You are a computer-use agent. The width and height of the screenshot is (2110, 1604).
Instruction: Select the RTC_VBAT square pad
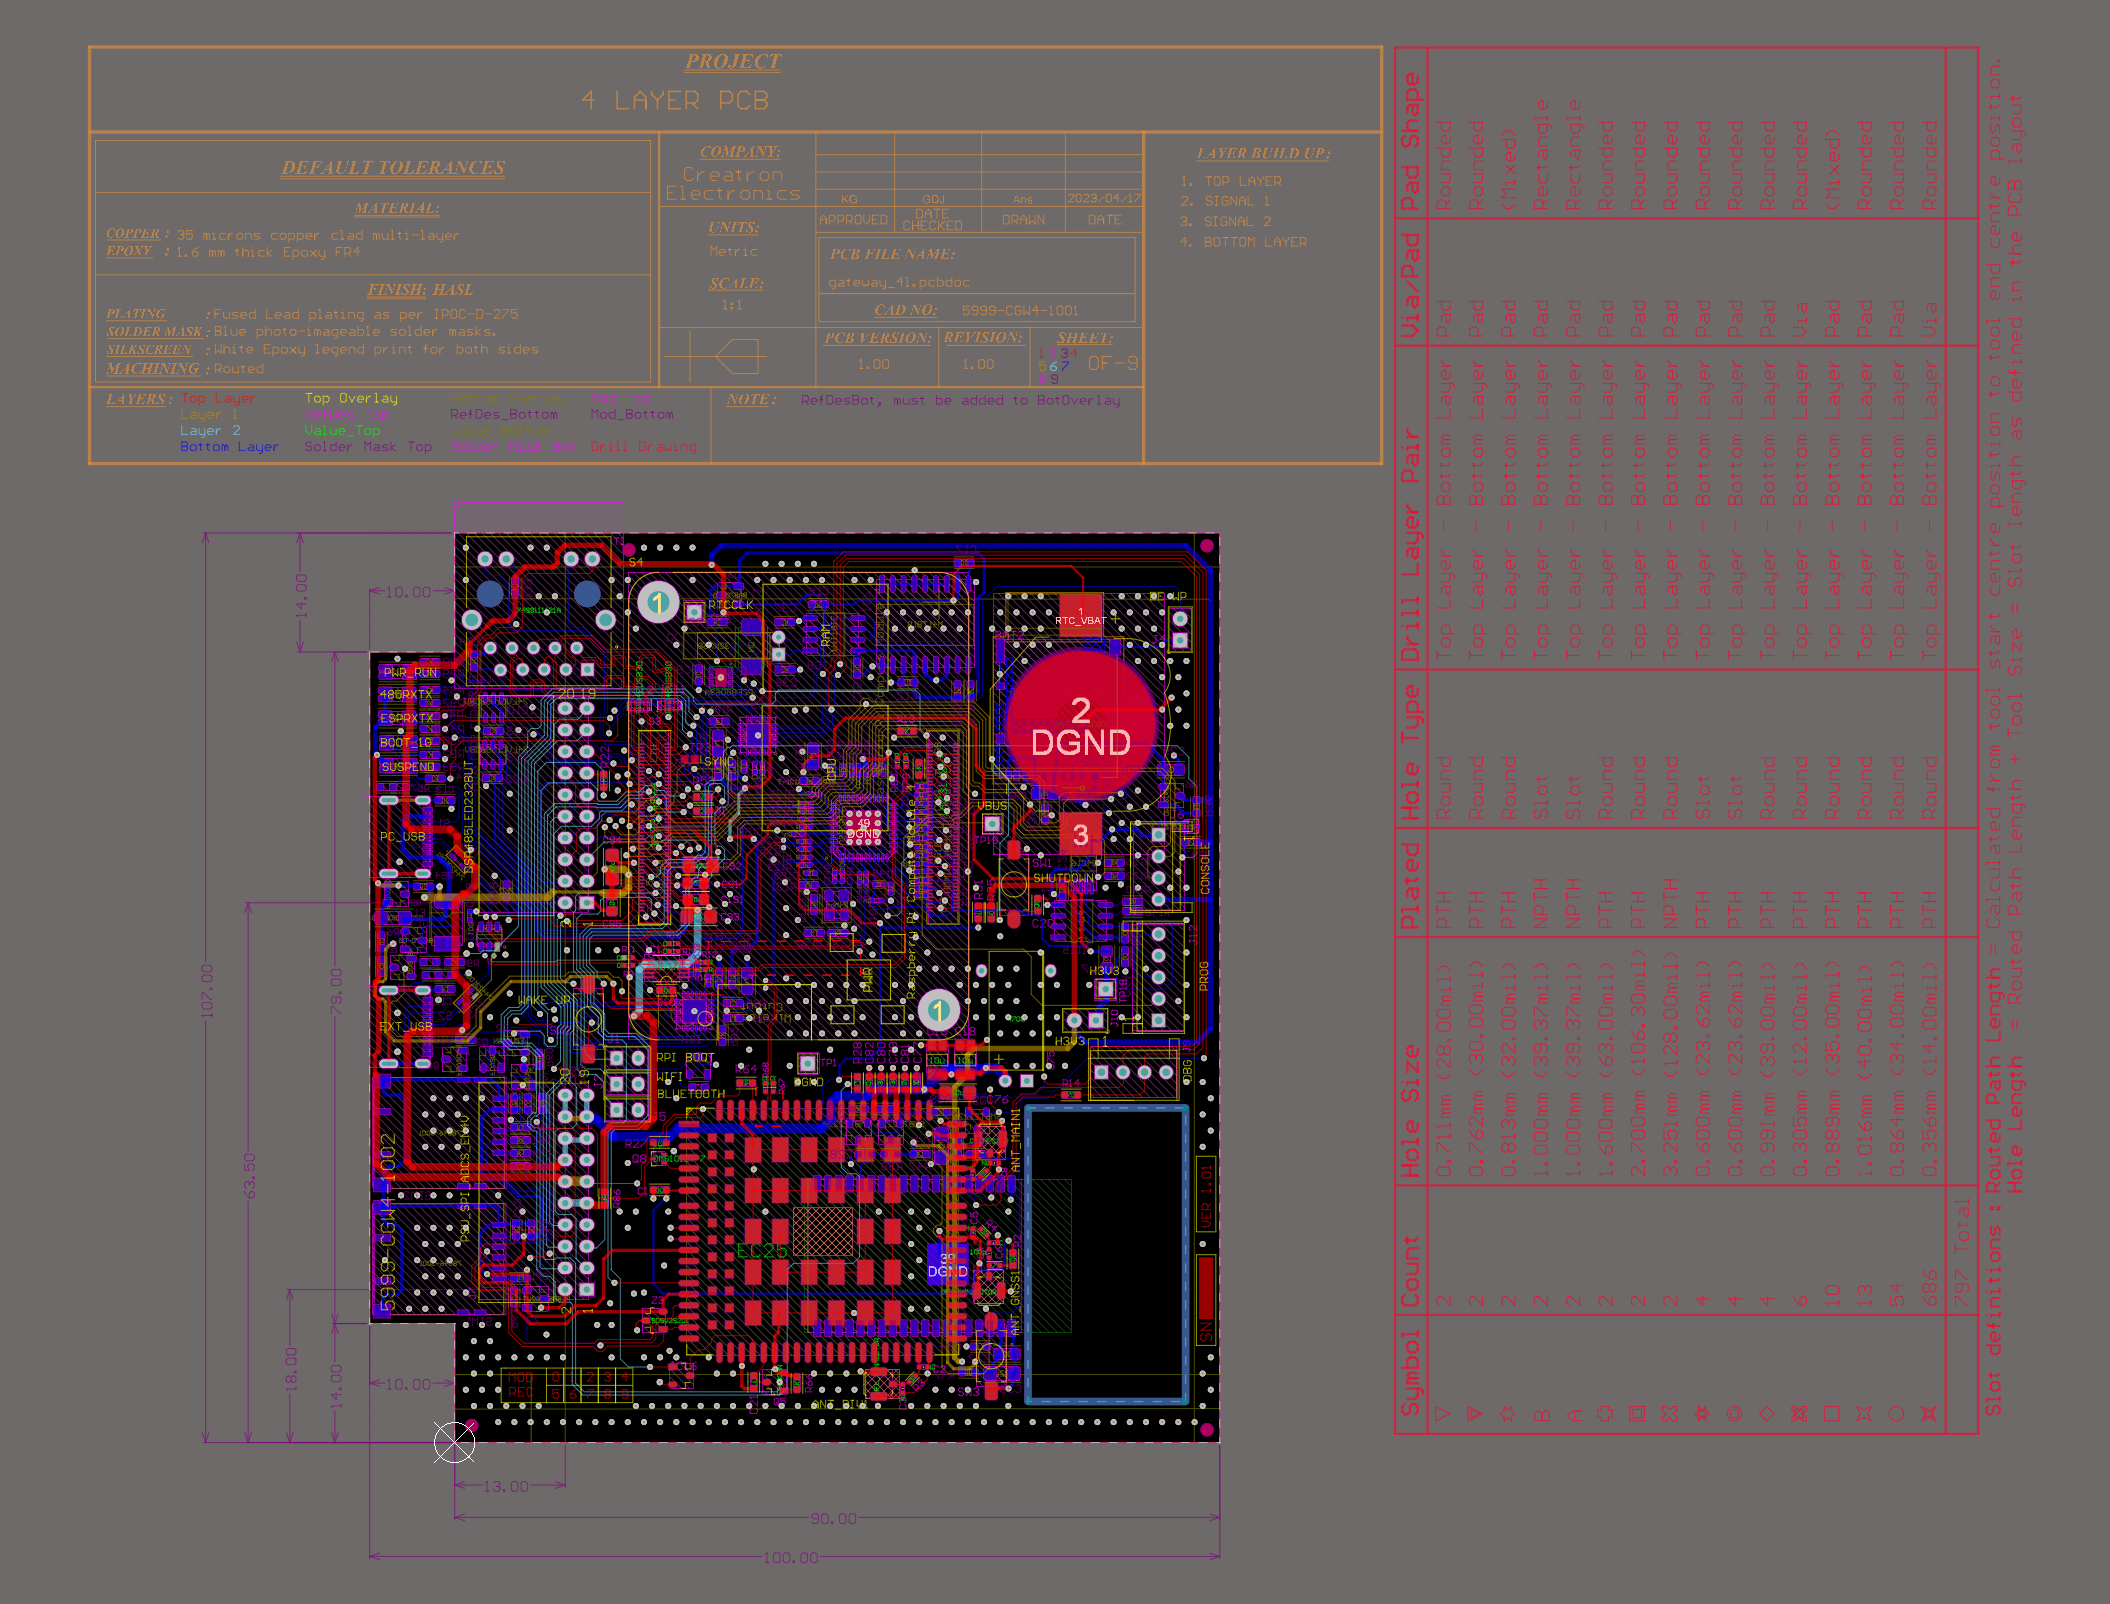(1080, 614)
